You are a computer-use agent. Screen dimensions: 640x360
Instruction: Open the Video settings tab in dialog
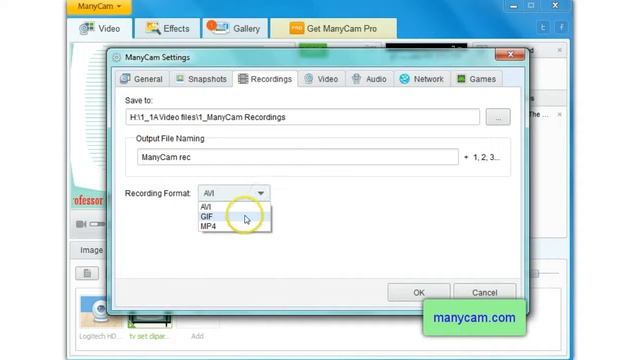pos(321,79)
